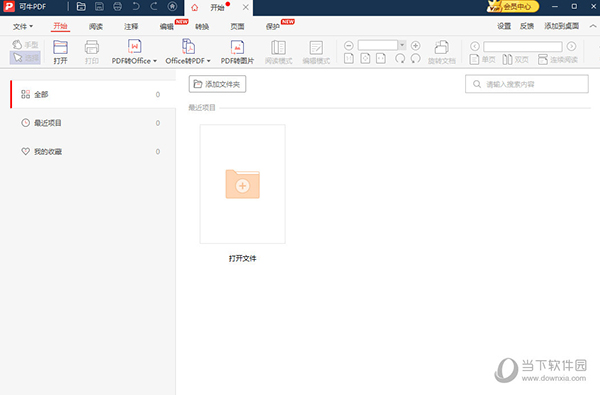The width and height of the screenshot is (600, 395).
Task: Click the 旋转文档 (rotate document) icon
Action: pyautogui.click(x=442, y=47)
